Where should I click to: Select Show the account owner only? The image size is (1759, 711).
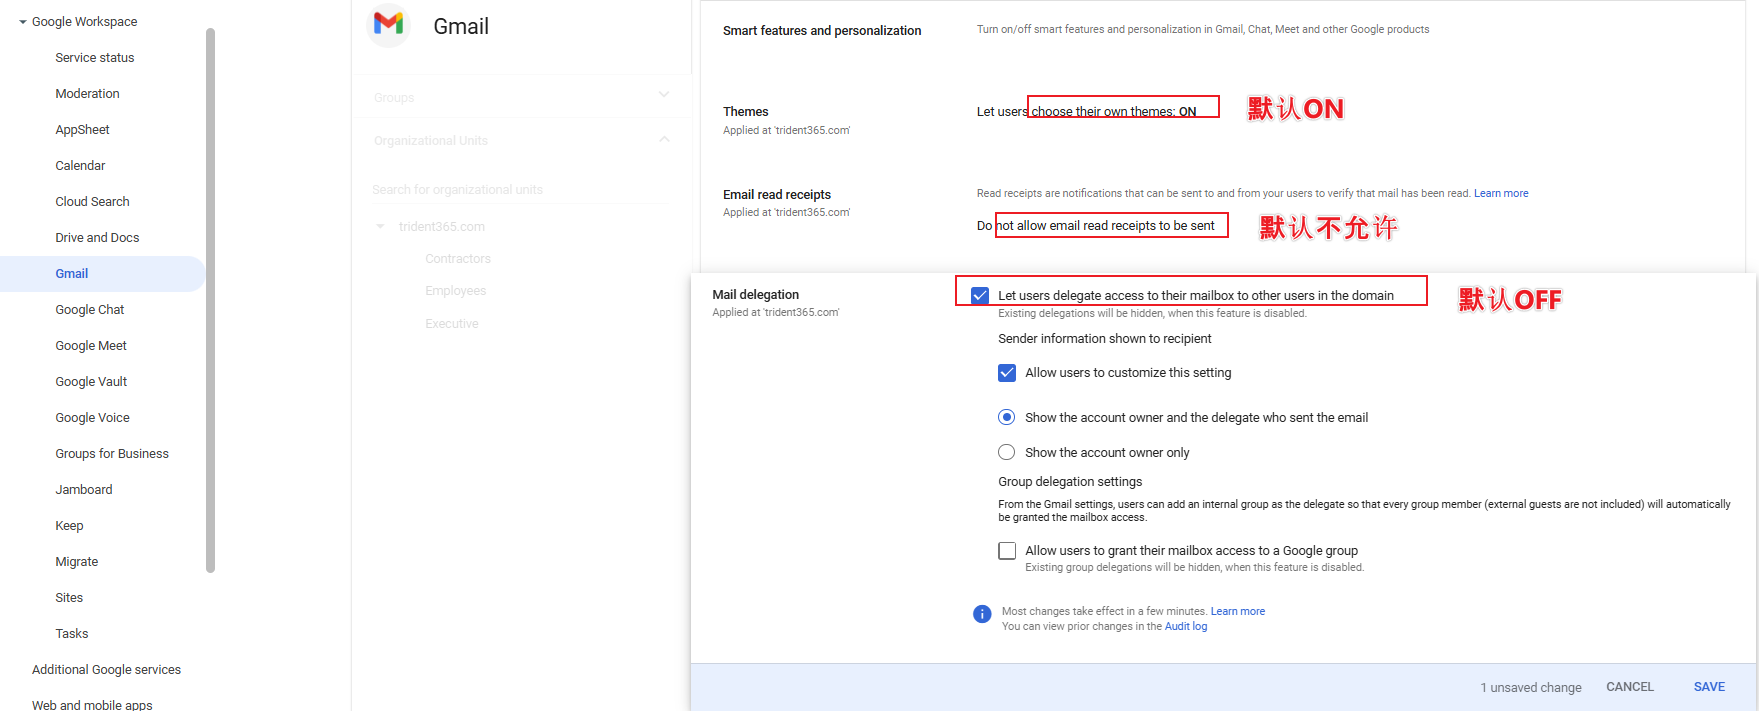1007,453
